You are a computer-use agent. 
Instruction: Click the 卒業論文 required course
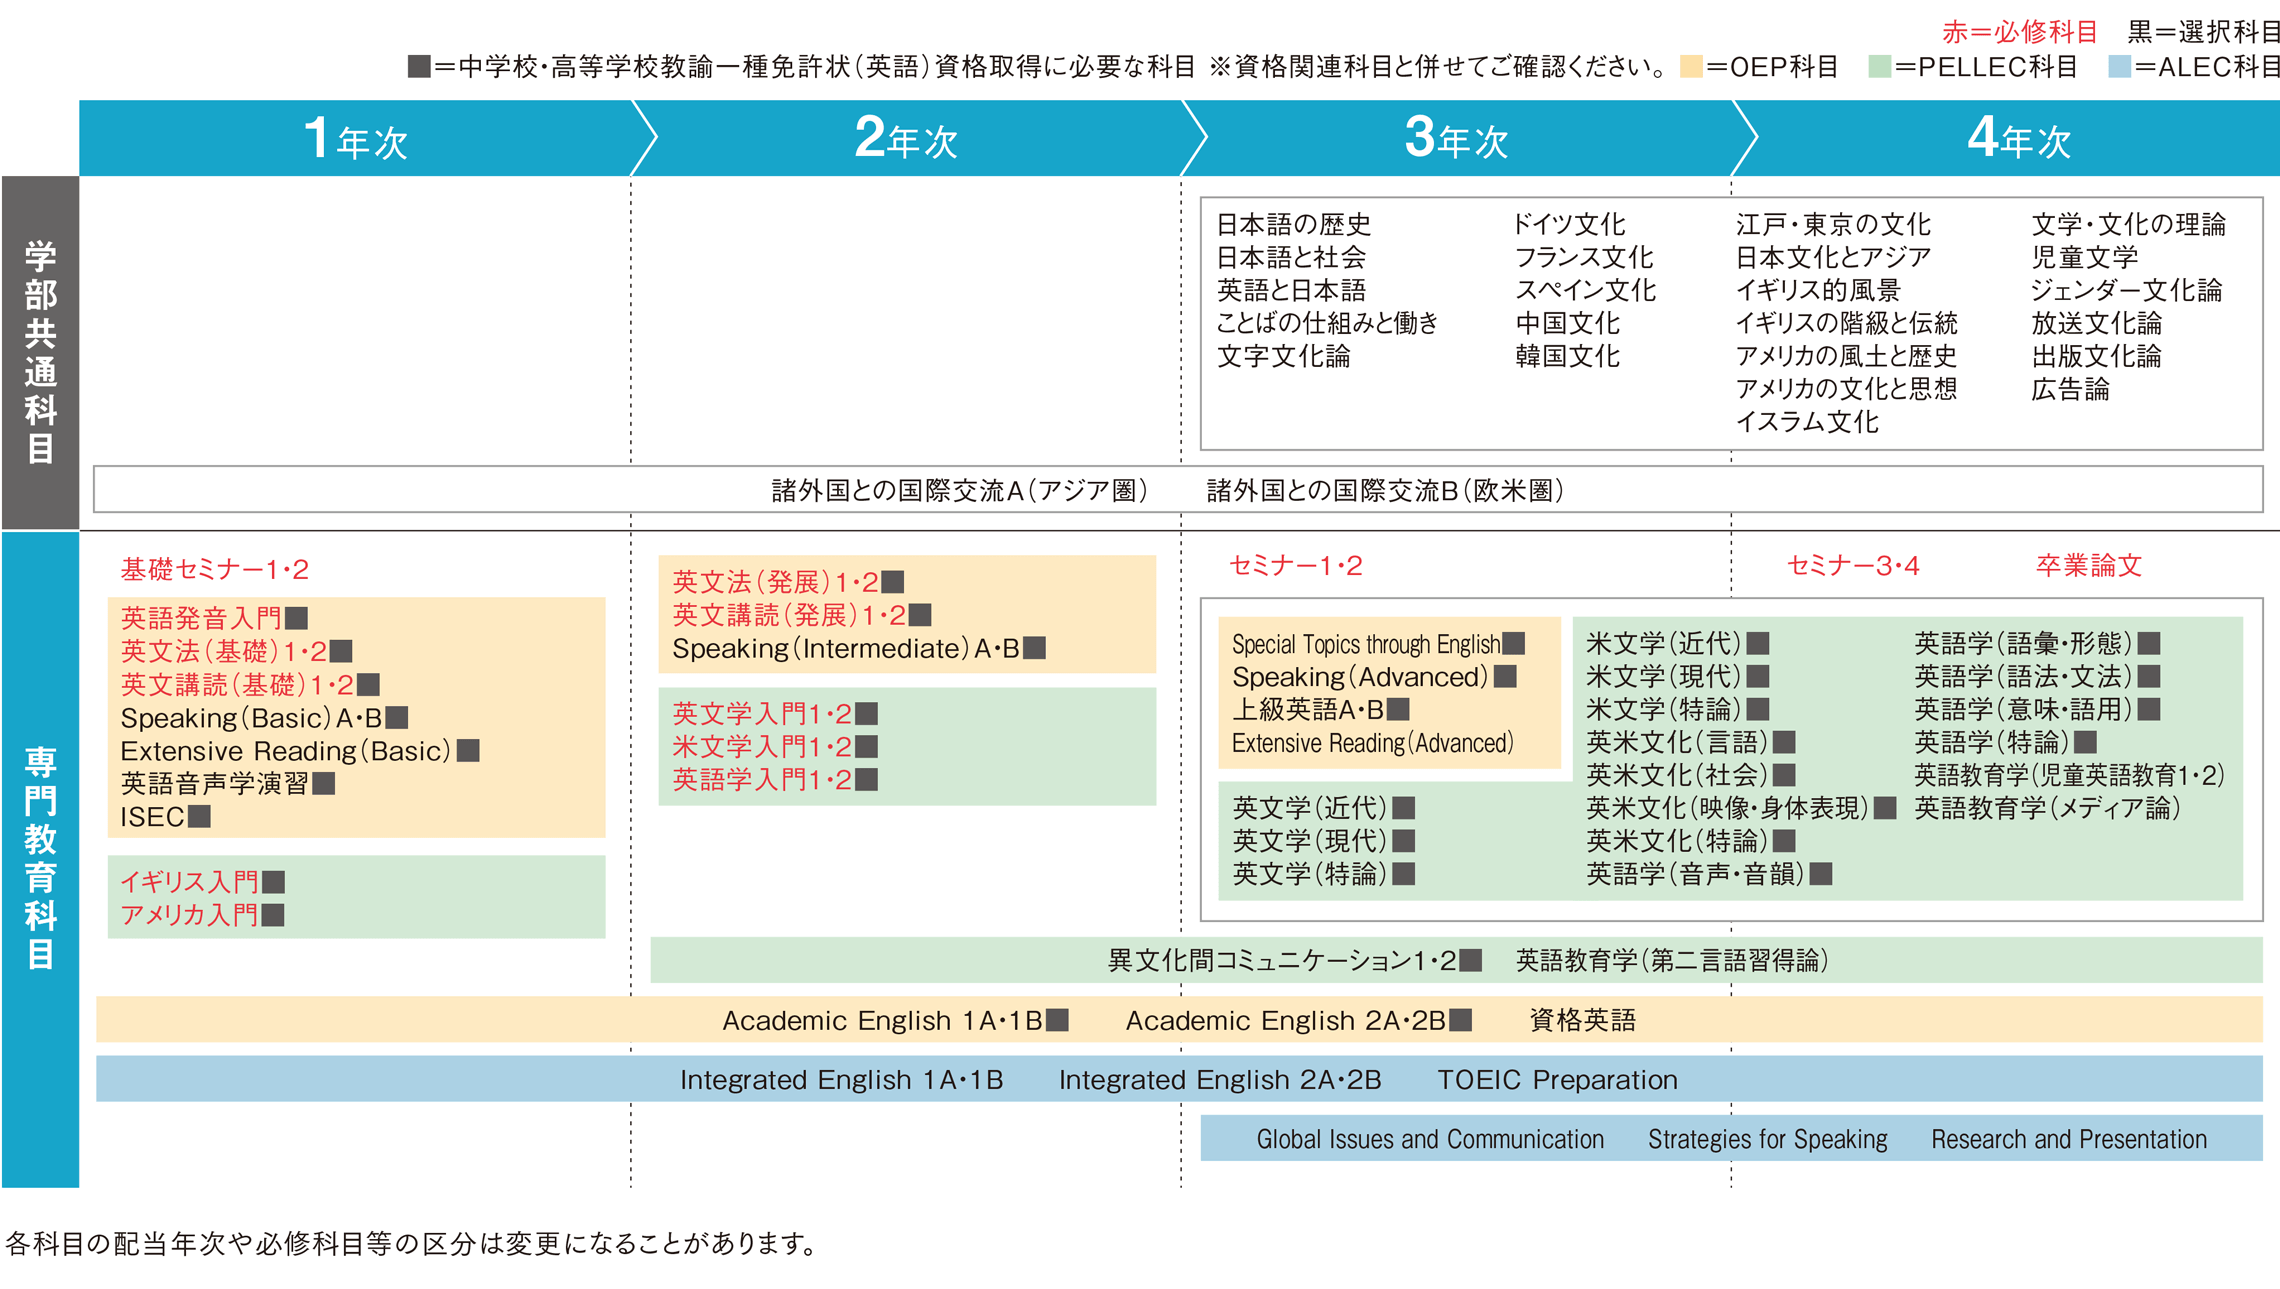(x=2088, y=566)
